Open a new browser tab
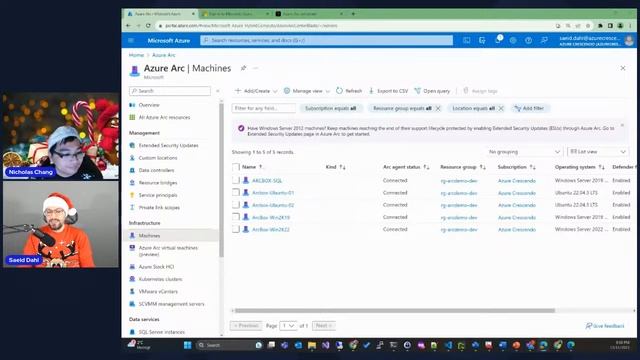Image resolution: width=640 pixels, height=360 pixels. click(353, 13)
